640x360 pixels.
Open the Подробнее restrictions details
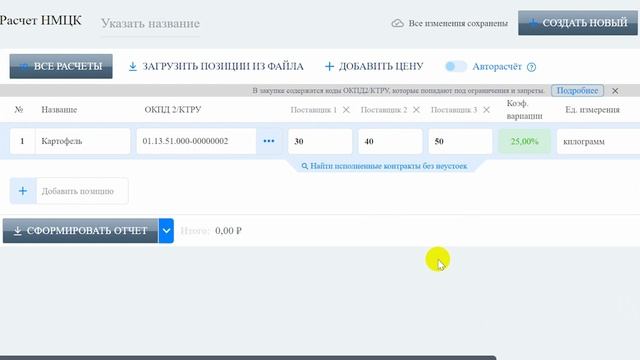coord(577,91)
